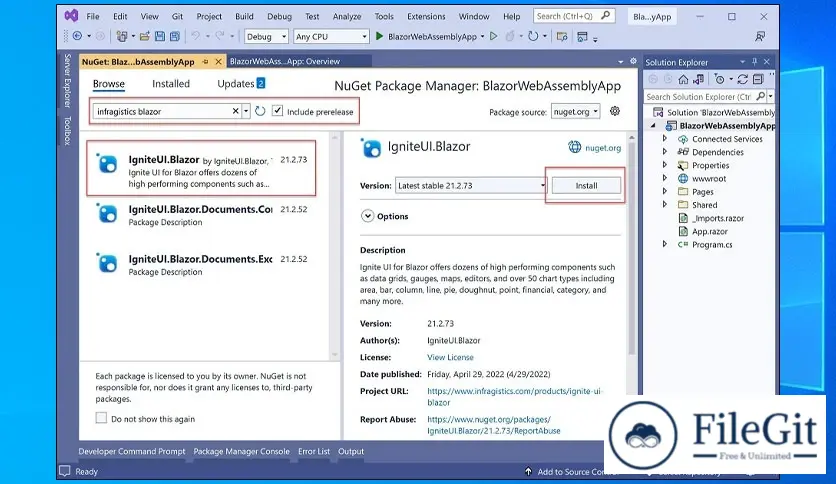Check Do not show this again
This screenshot has width=836, height=484.
(x=101, y=418)
